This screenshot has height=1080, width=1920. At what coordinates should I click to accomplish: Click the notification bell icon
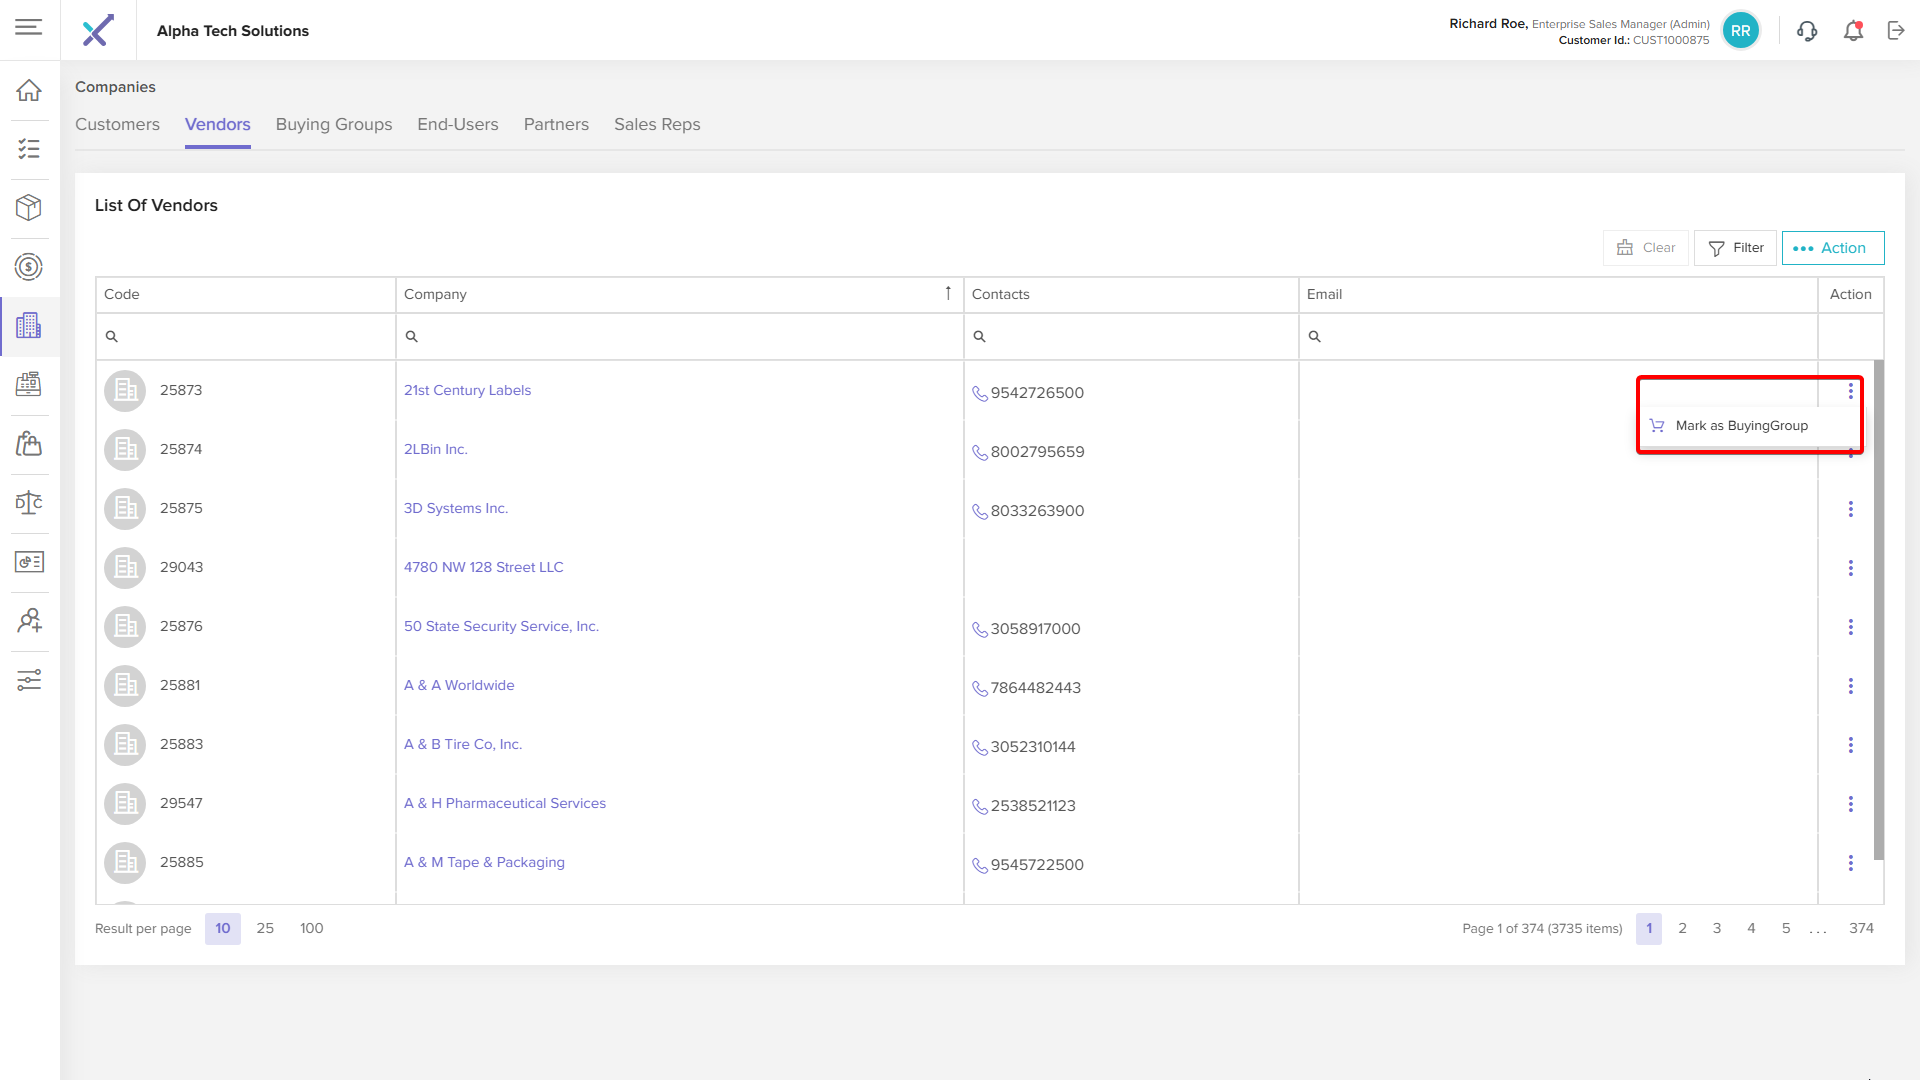pyautogui.click(x=1853, y=31)
